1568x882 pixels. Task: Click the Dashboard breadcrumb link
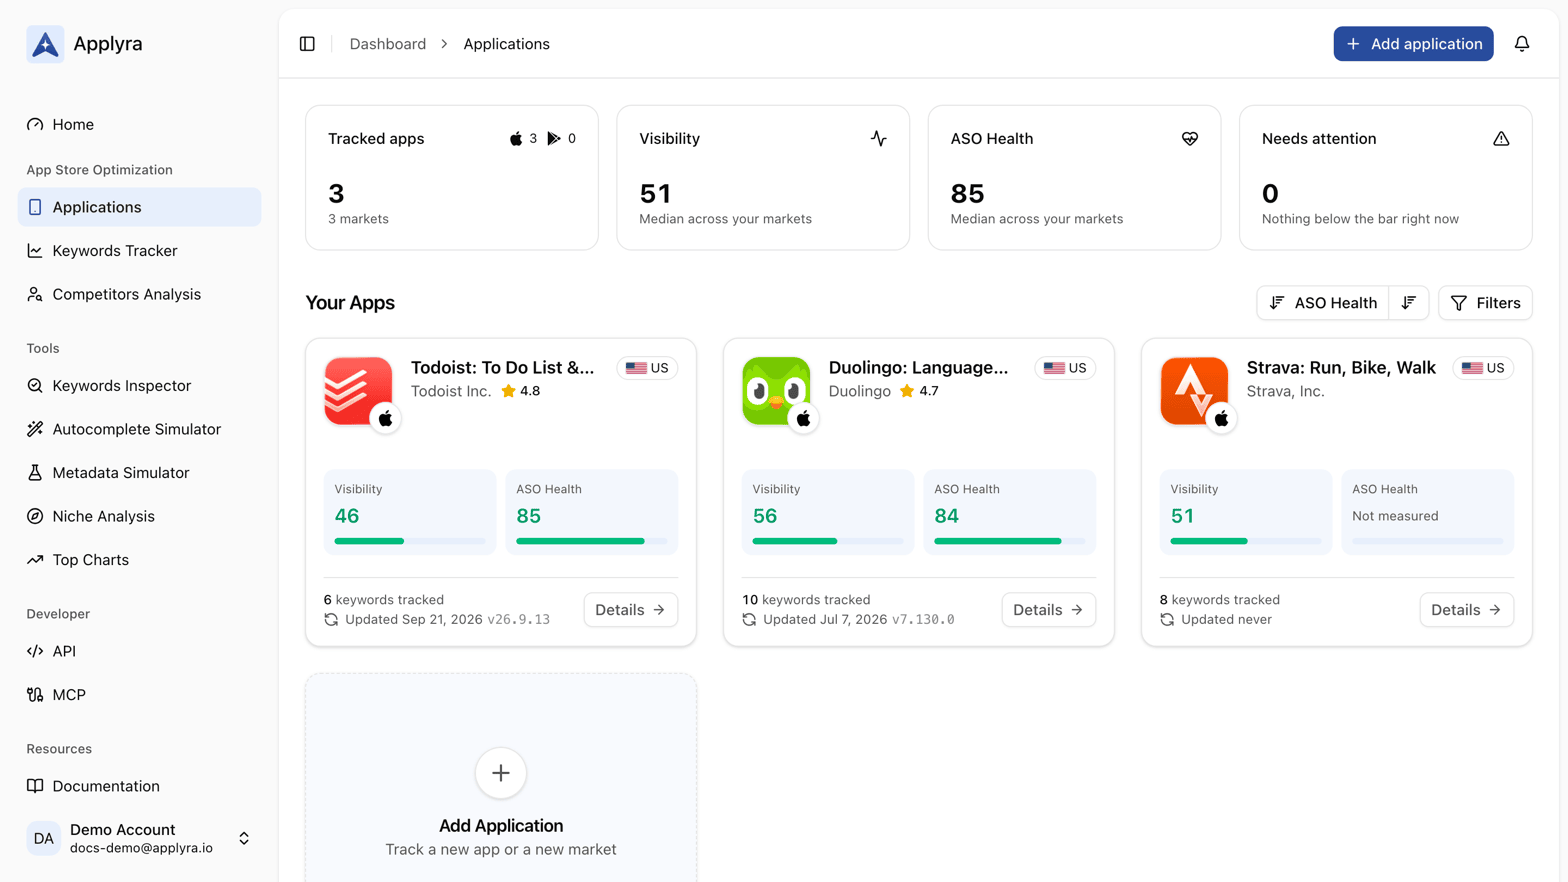(x=387, y=44)
